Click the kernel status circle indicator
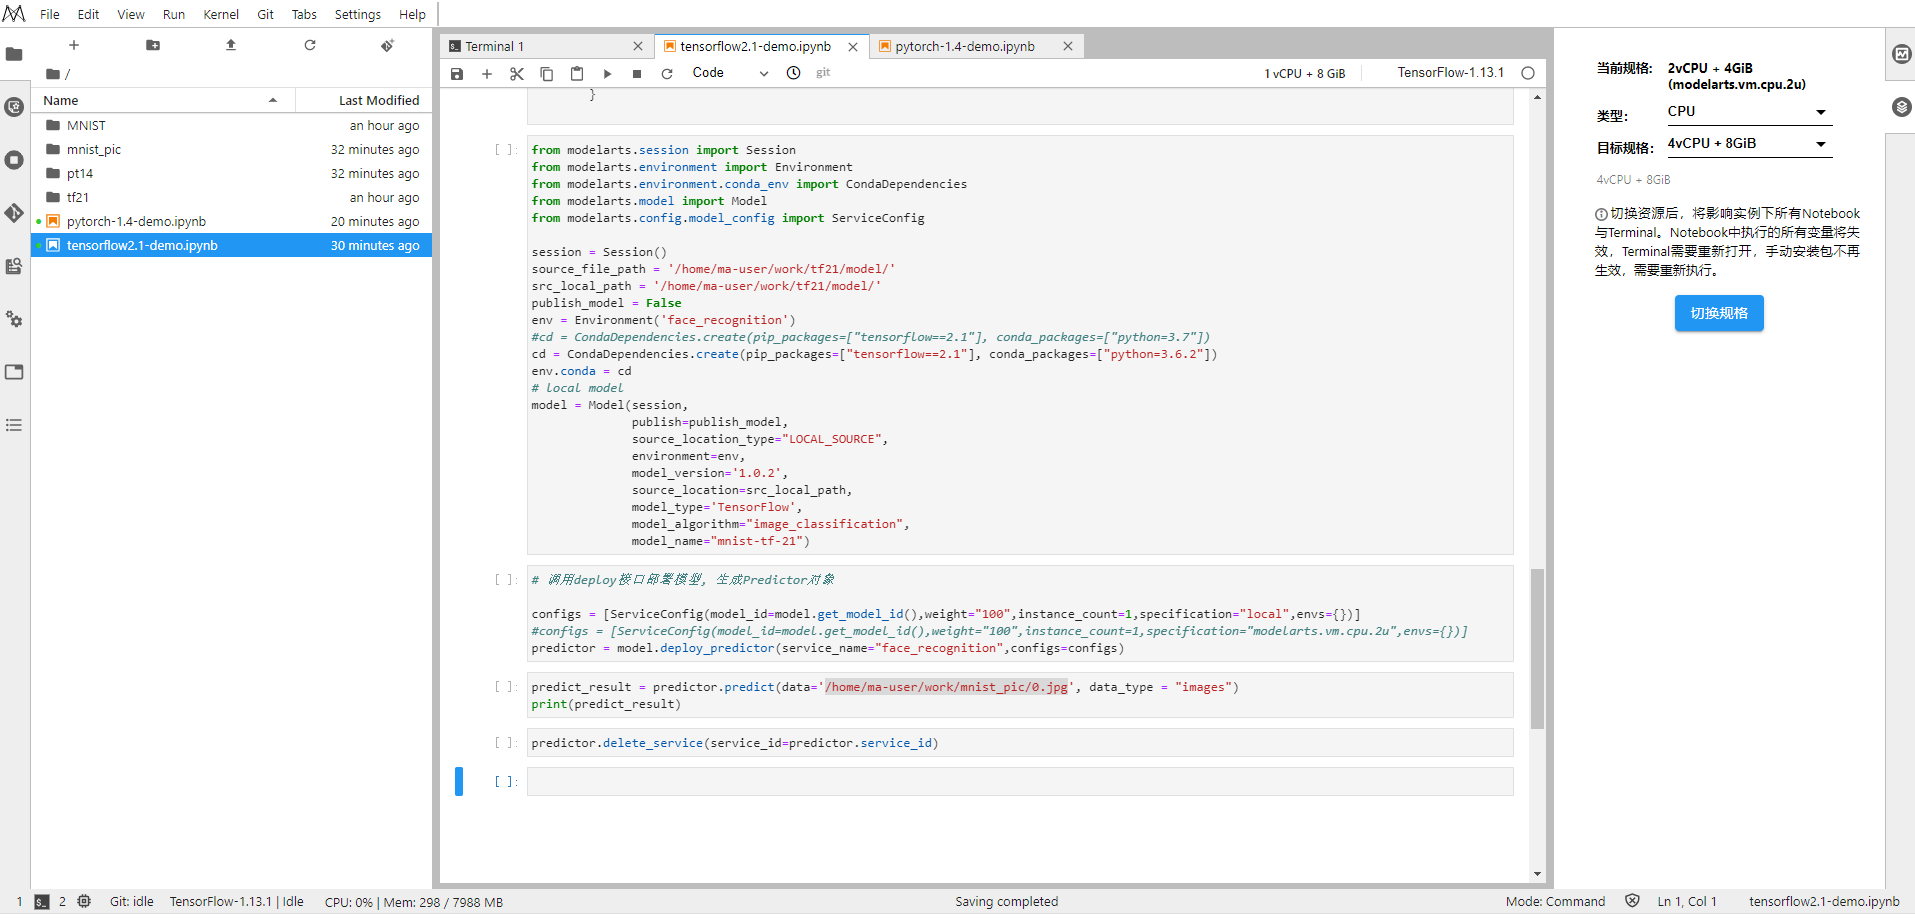 coord(1528,73)
